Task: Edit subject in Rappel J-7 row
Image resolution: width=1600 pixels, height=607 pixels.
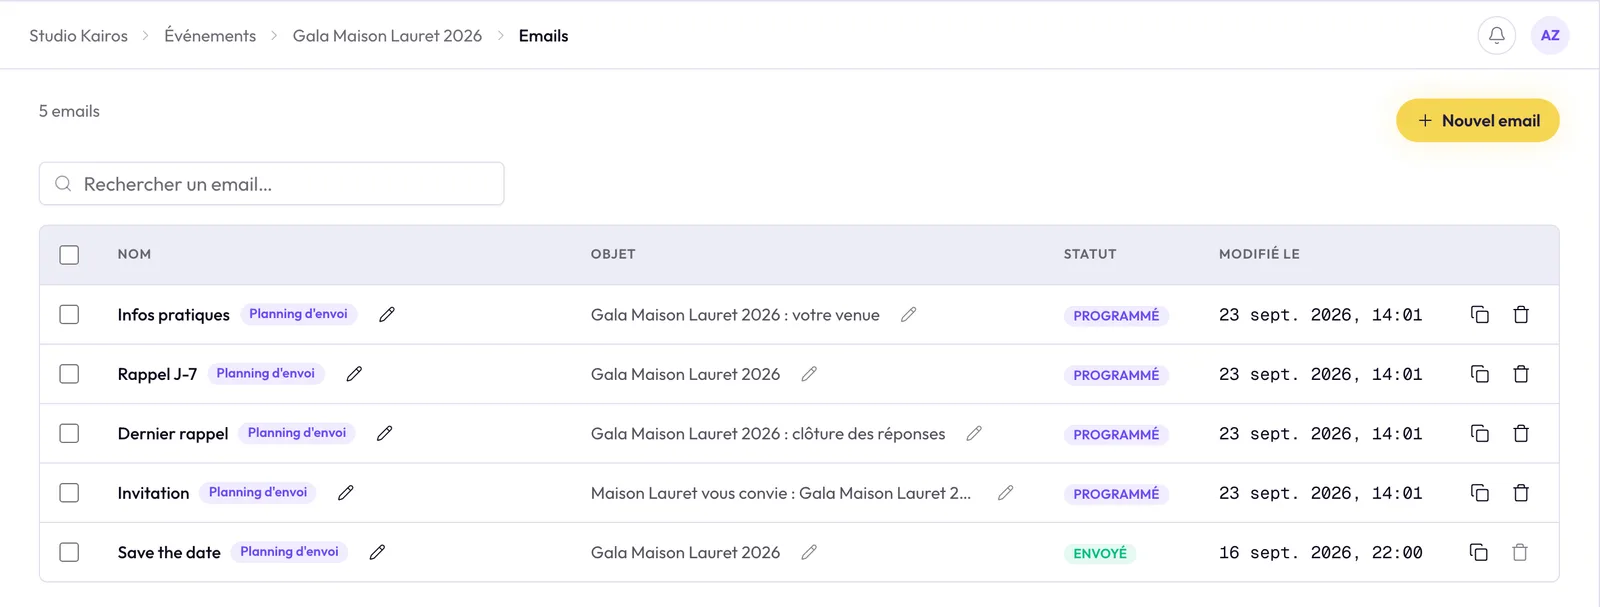Action: 809,374
